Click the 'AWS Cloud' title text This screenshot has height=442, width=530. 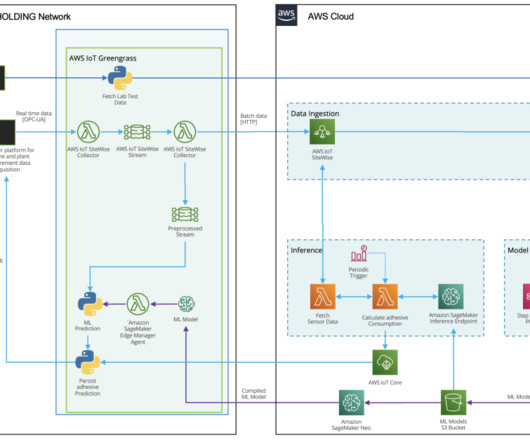[x=331, y=16]
